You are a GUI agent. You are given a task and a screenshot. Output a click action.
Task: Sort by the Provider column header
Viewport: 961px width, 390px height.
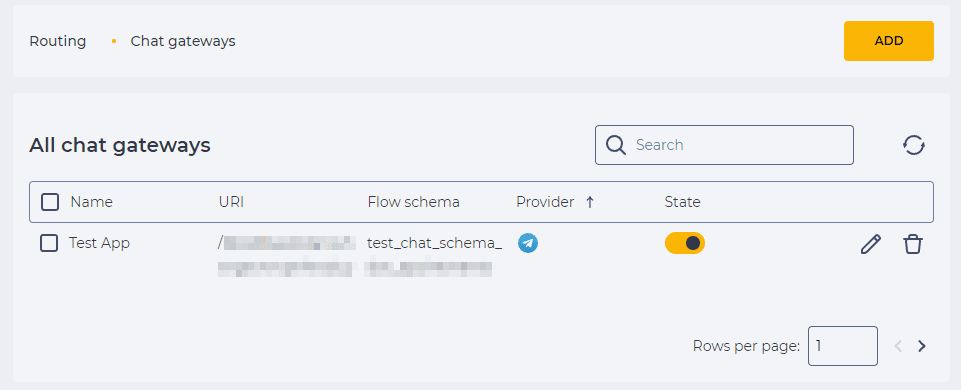(x=545, y=202)
